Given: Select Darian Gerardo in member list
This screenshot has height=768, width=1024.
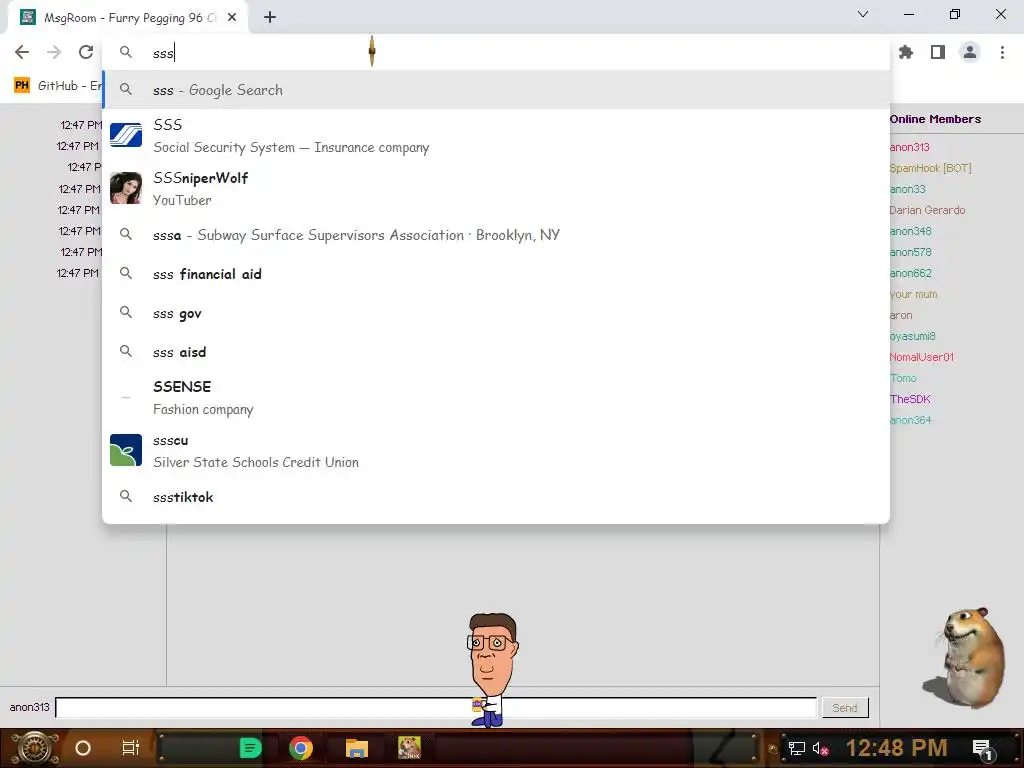Looking at the screenshot, I should tap(927, 210).
